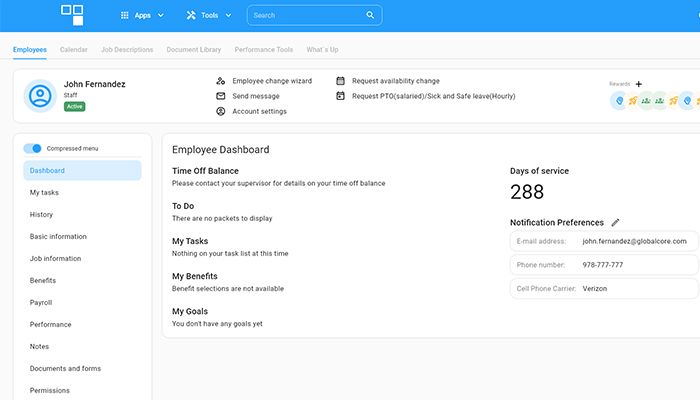The image size is (700, 400).
Task: Click the Send message envelope icon
Action: point(221,96)
